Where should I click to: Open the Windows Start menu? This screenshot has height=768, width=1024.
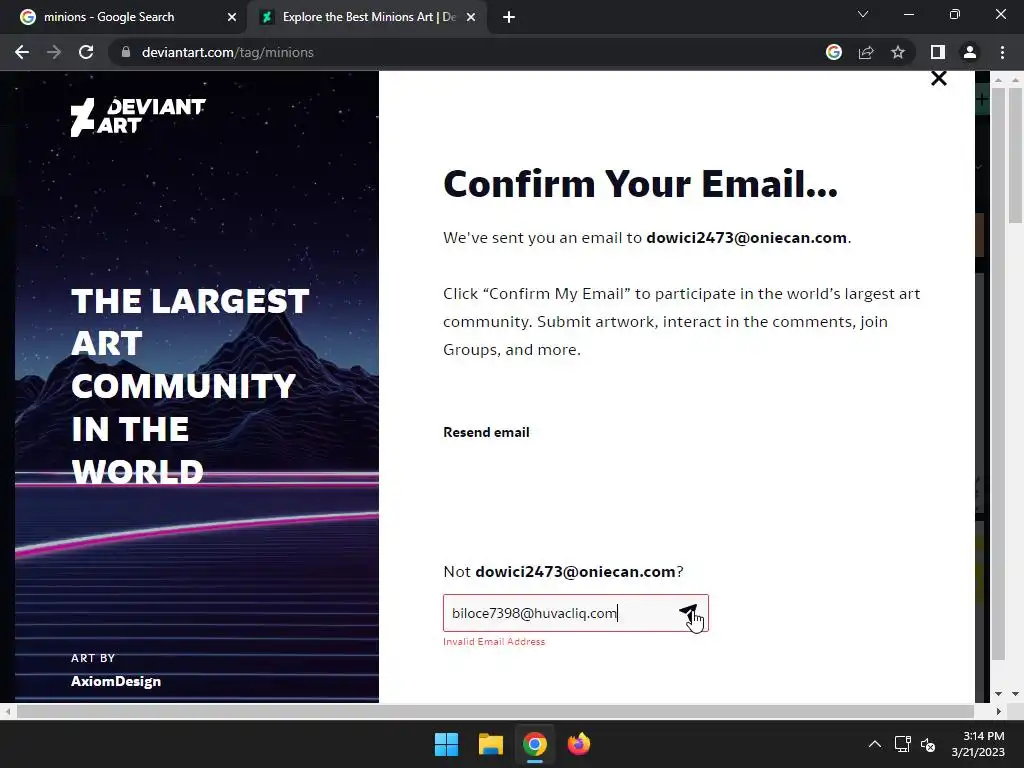coord(447,744)
